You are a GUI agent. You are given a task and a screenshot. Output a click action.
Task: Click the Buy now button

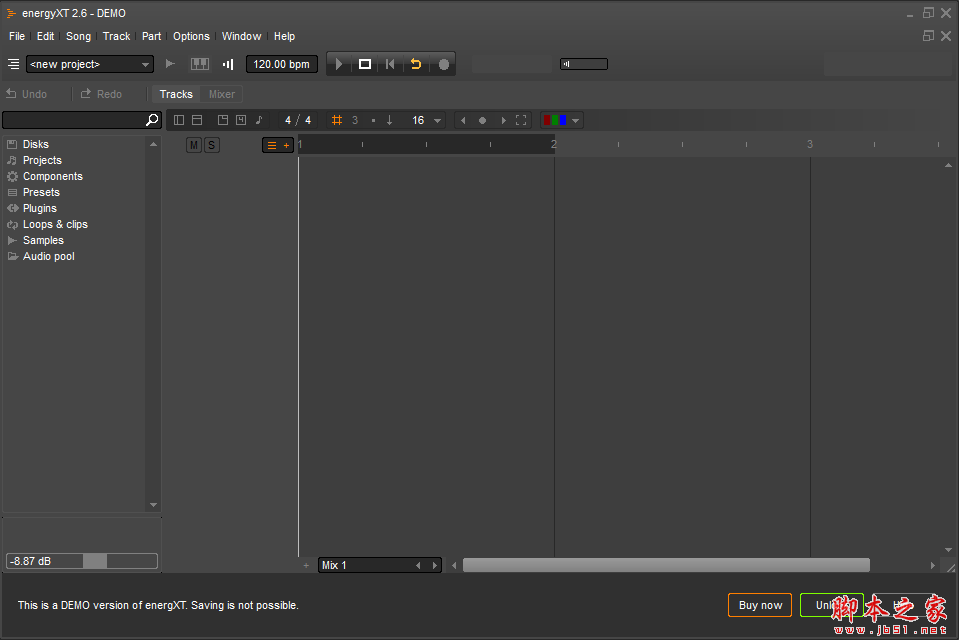(760, 605)
